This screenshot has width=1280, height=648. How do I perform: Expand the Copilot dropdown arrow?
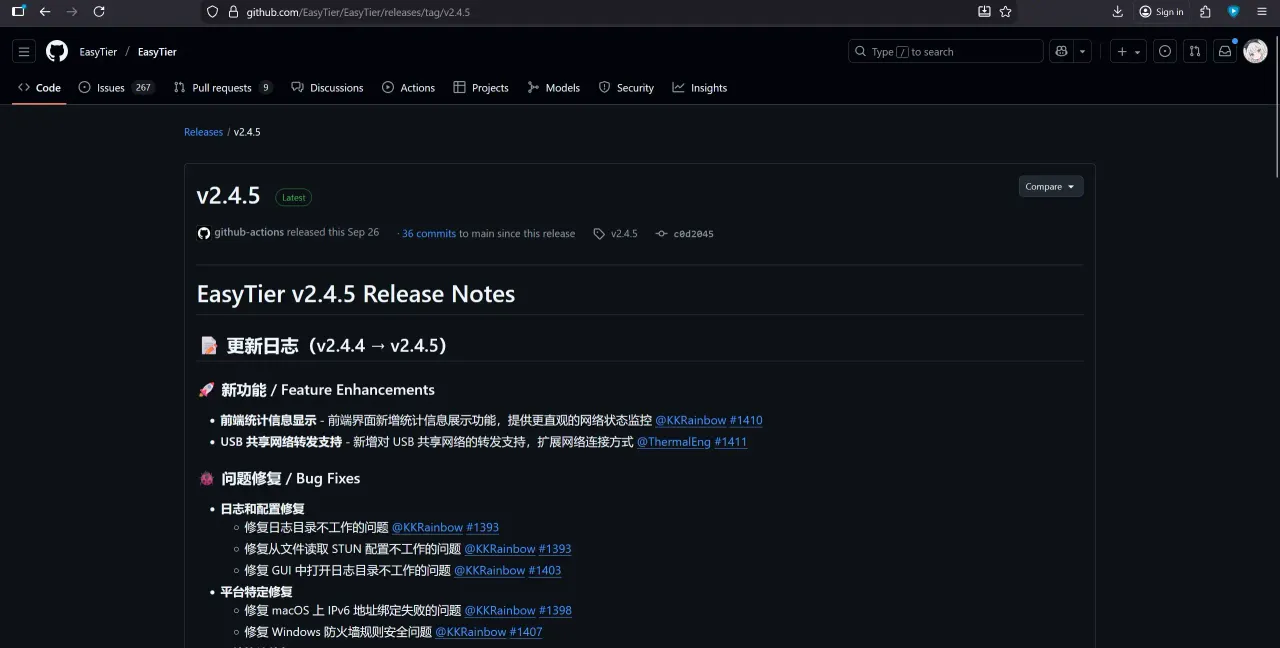1083,51
